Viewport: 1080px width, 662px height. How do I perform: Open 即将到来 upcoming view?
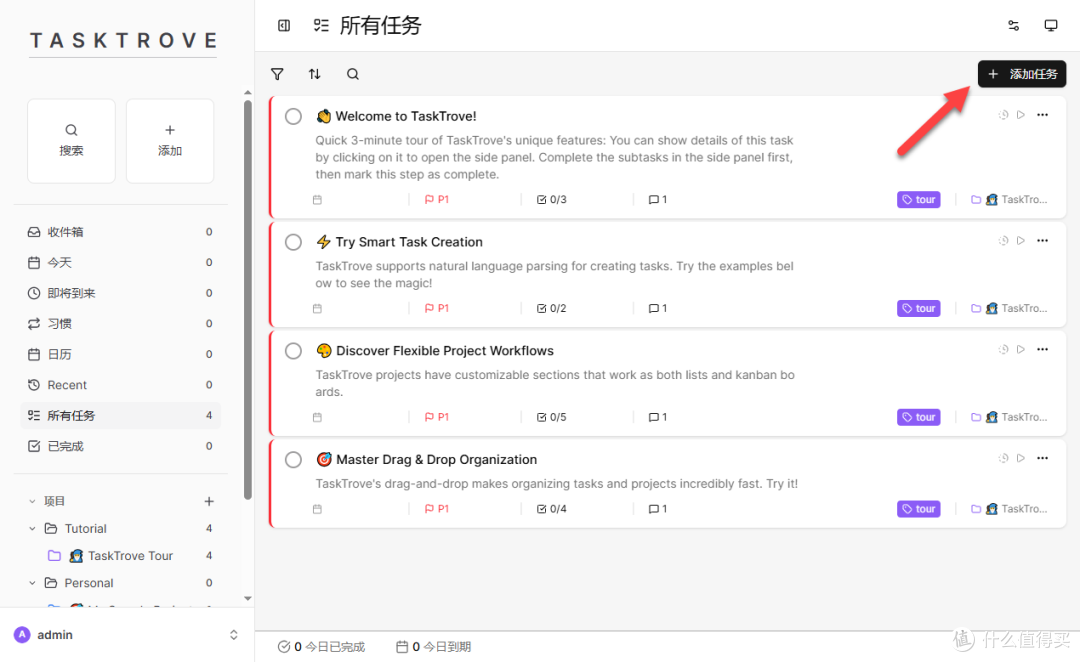click(x=121, y=293)
